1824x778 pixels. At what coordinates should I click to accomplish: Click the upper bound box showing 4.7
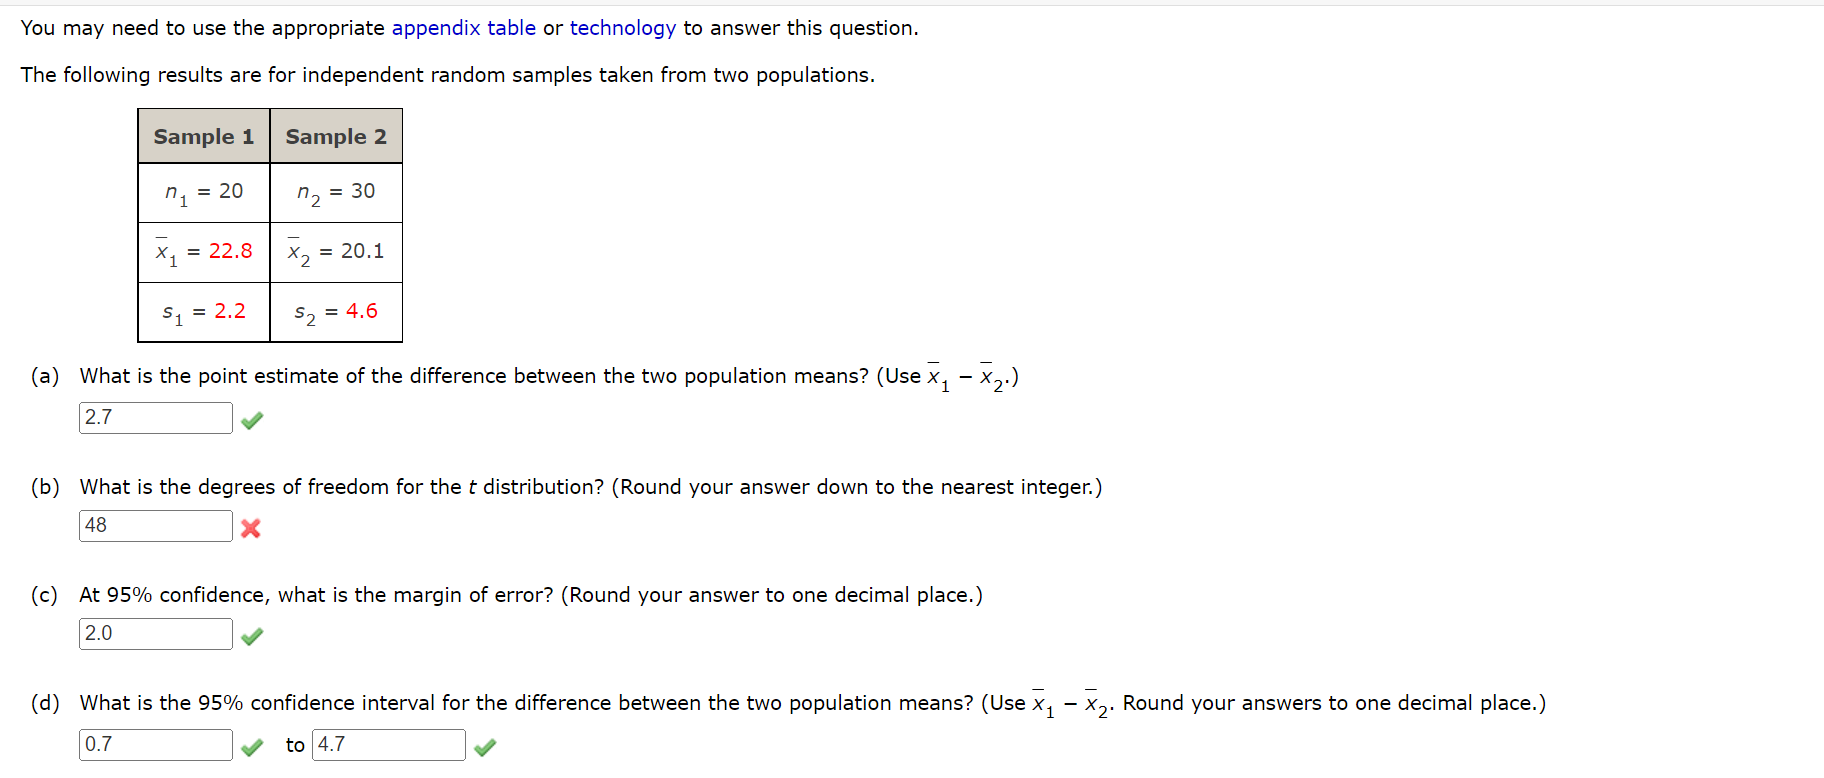tap(388, 744)
